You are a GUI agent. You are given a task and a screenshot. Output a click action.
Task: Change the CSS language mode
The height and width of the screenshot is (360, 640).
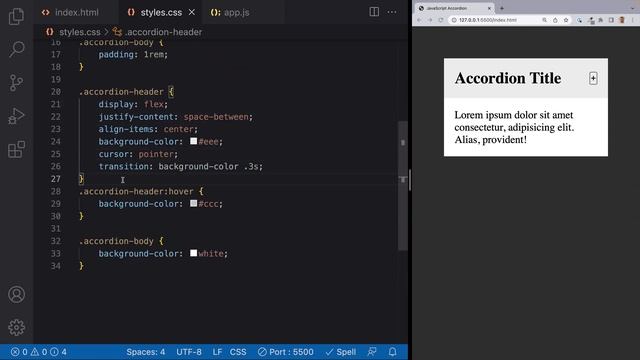tap(238, 352)
